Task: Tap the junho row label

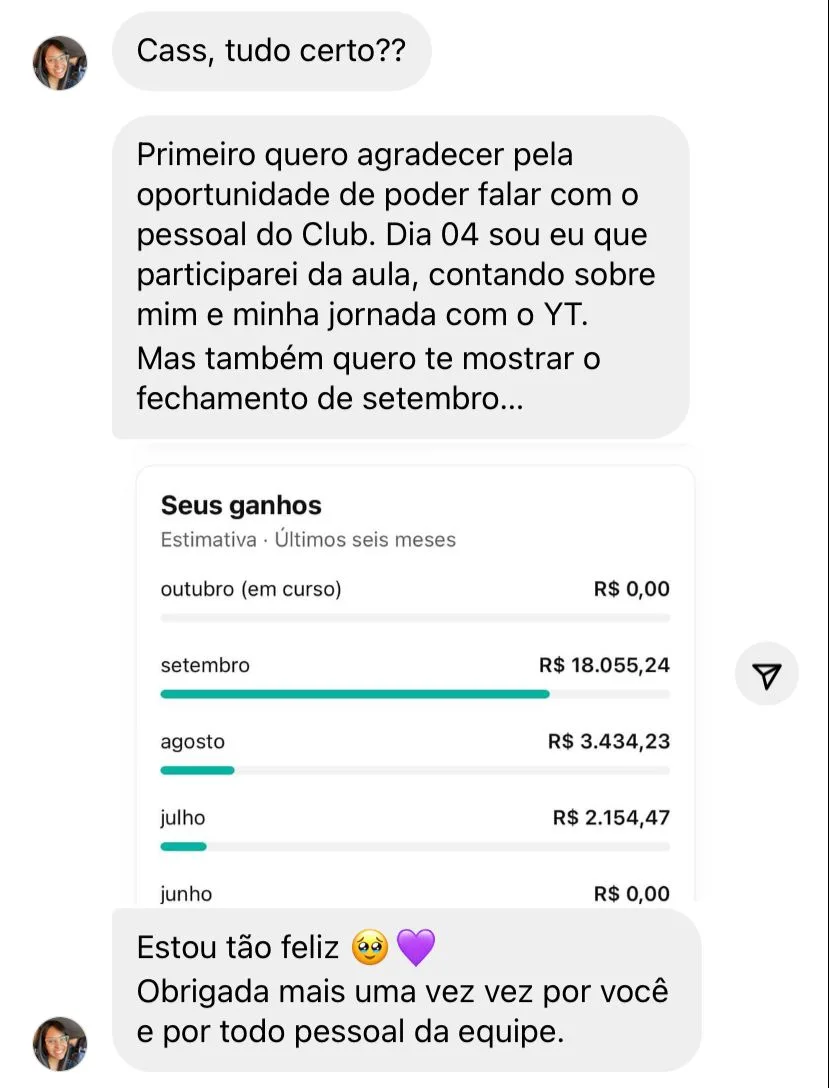Action: click(186, 894)
